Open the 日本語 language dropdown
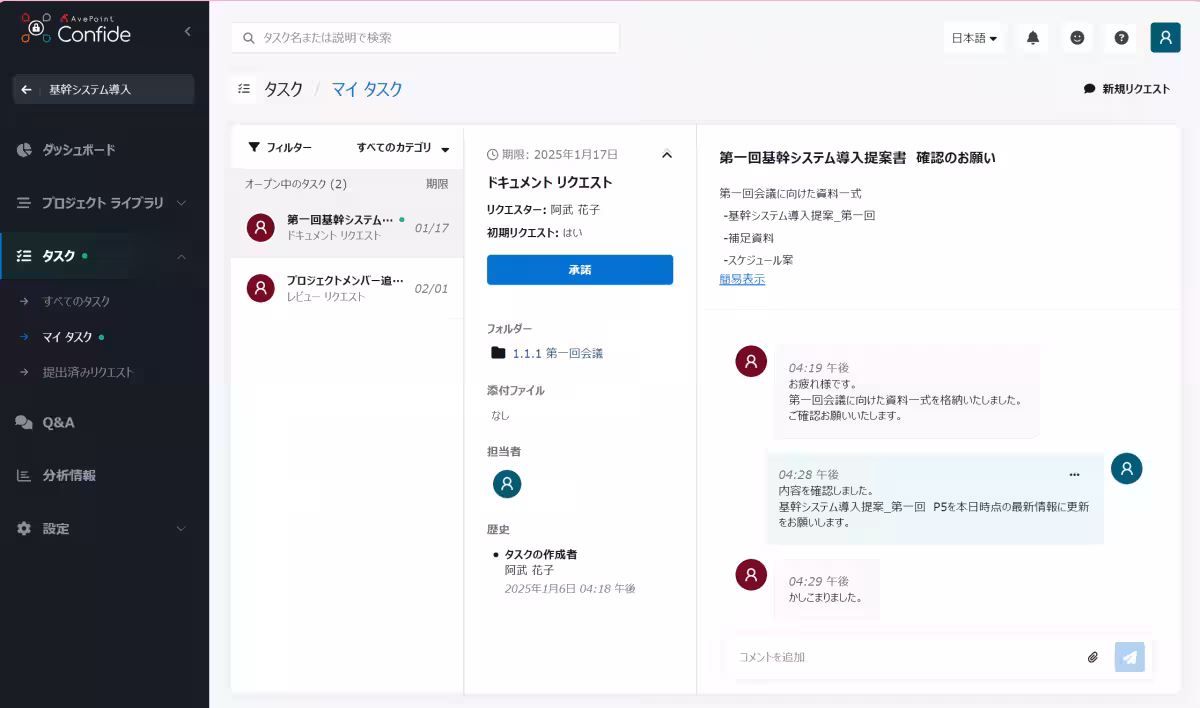This screenshot has height=708, width=1200. click(x=974, y=37)
